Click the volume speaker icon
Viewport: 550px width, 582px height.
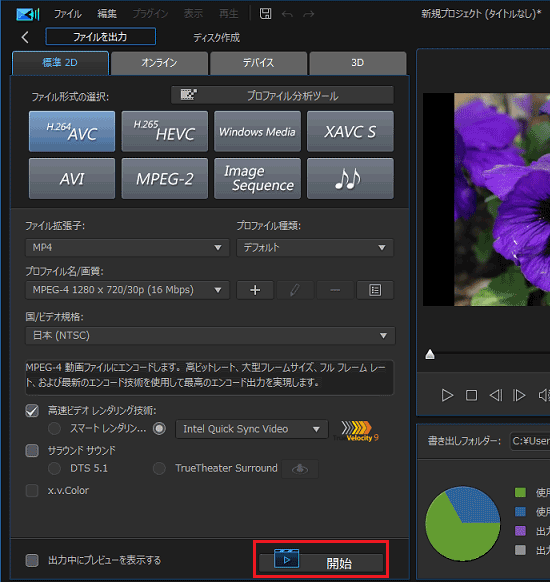544,395
